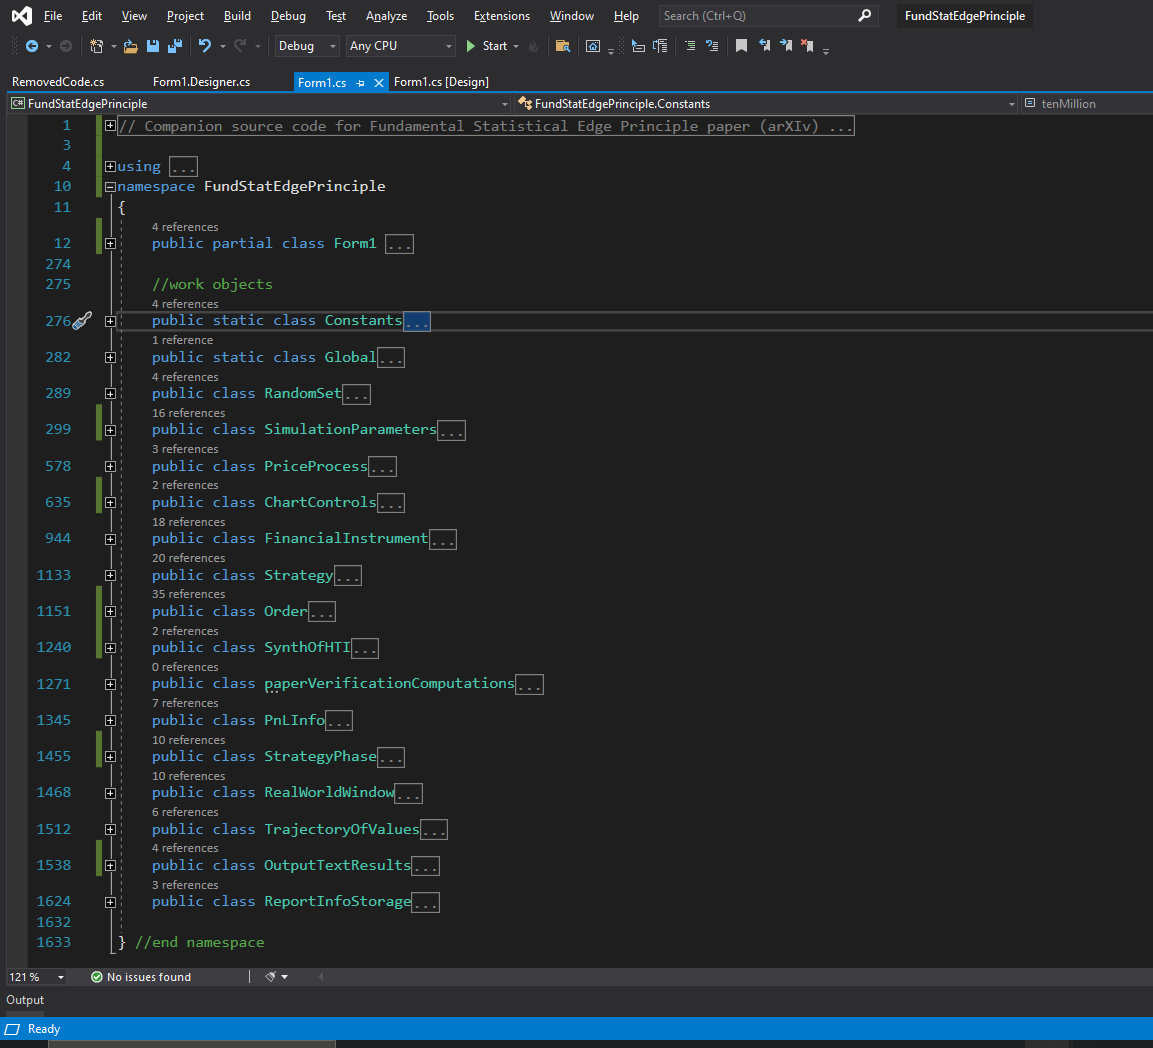Viewport: 1153px width, 1048px height.
Task: Switch to the Form1.Designer.cs tab
Action: tap(201, 82)
